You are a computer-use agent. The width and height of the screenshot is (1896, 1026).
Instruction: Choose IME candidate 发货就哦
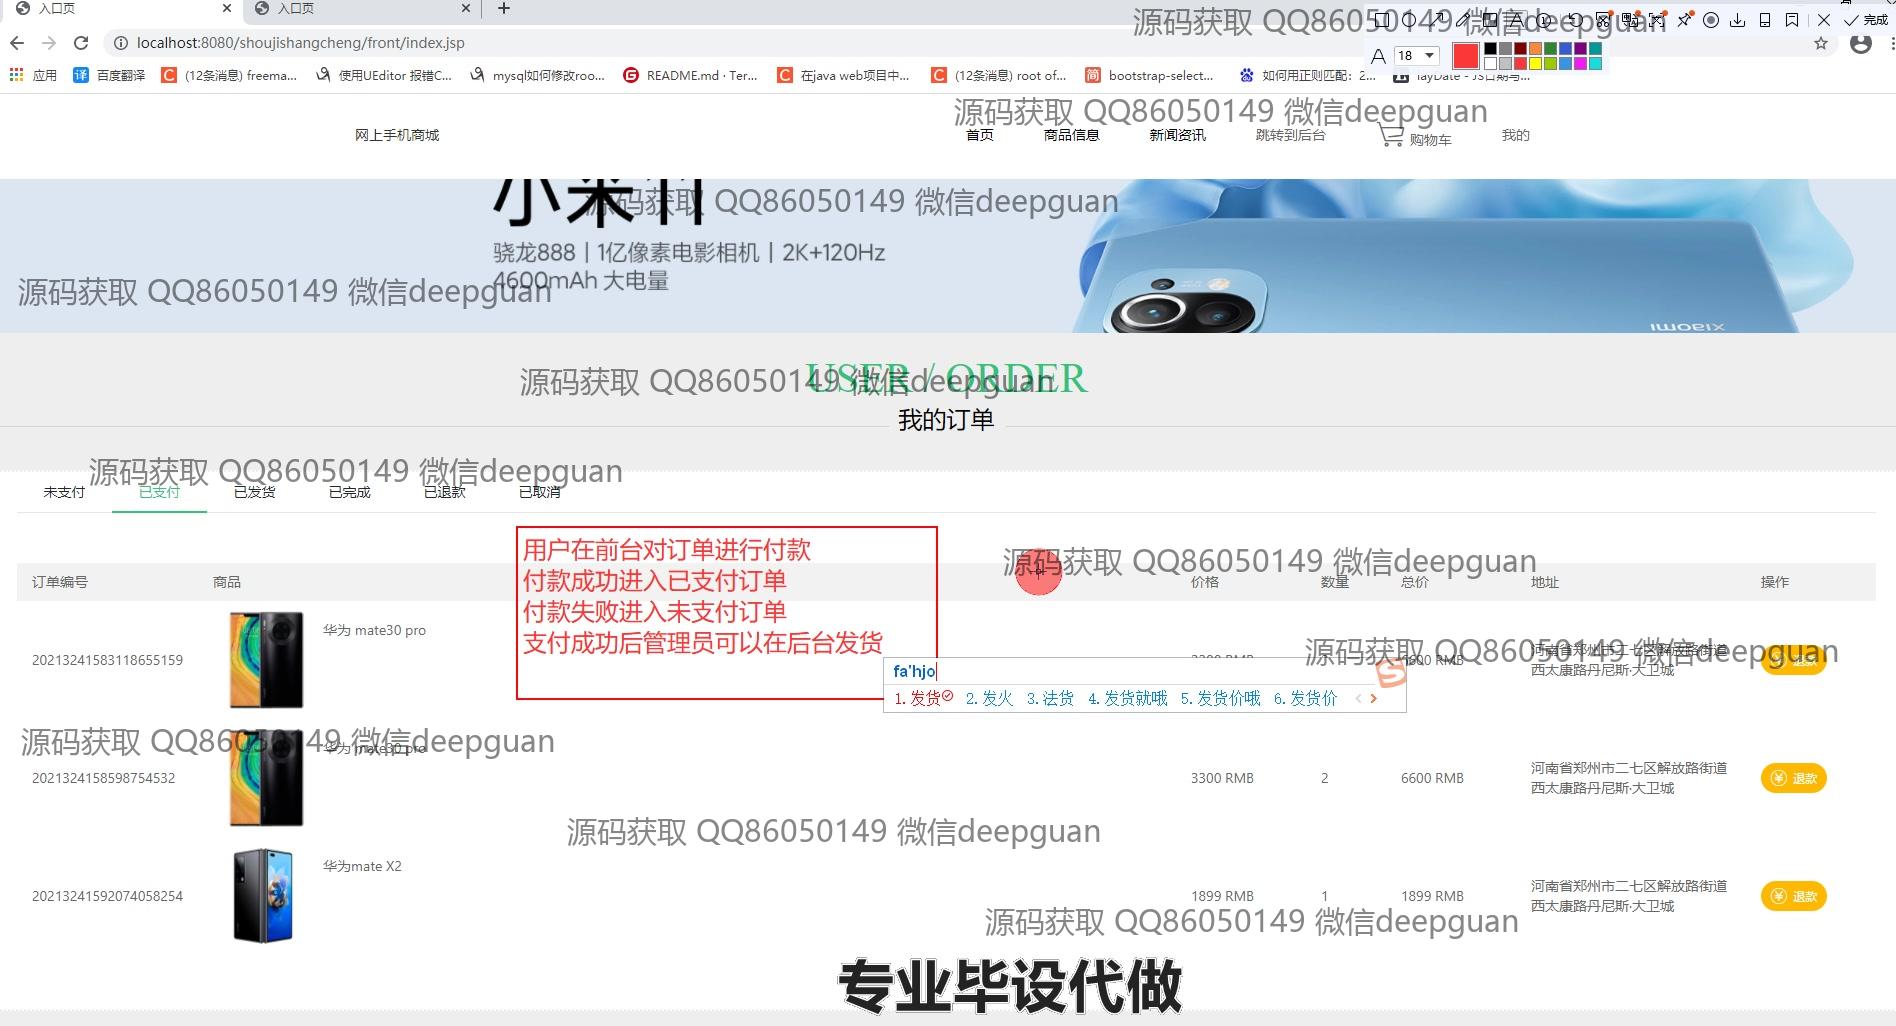click(1127, 699)
